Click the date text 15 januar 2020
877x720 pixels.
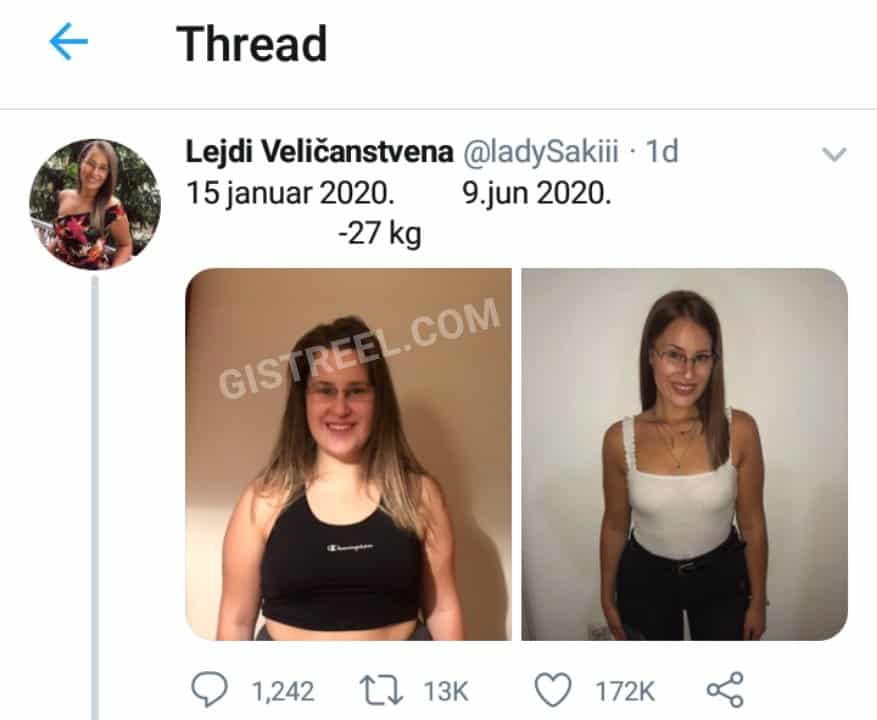click(290, 194)
